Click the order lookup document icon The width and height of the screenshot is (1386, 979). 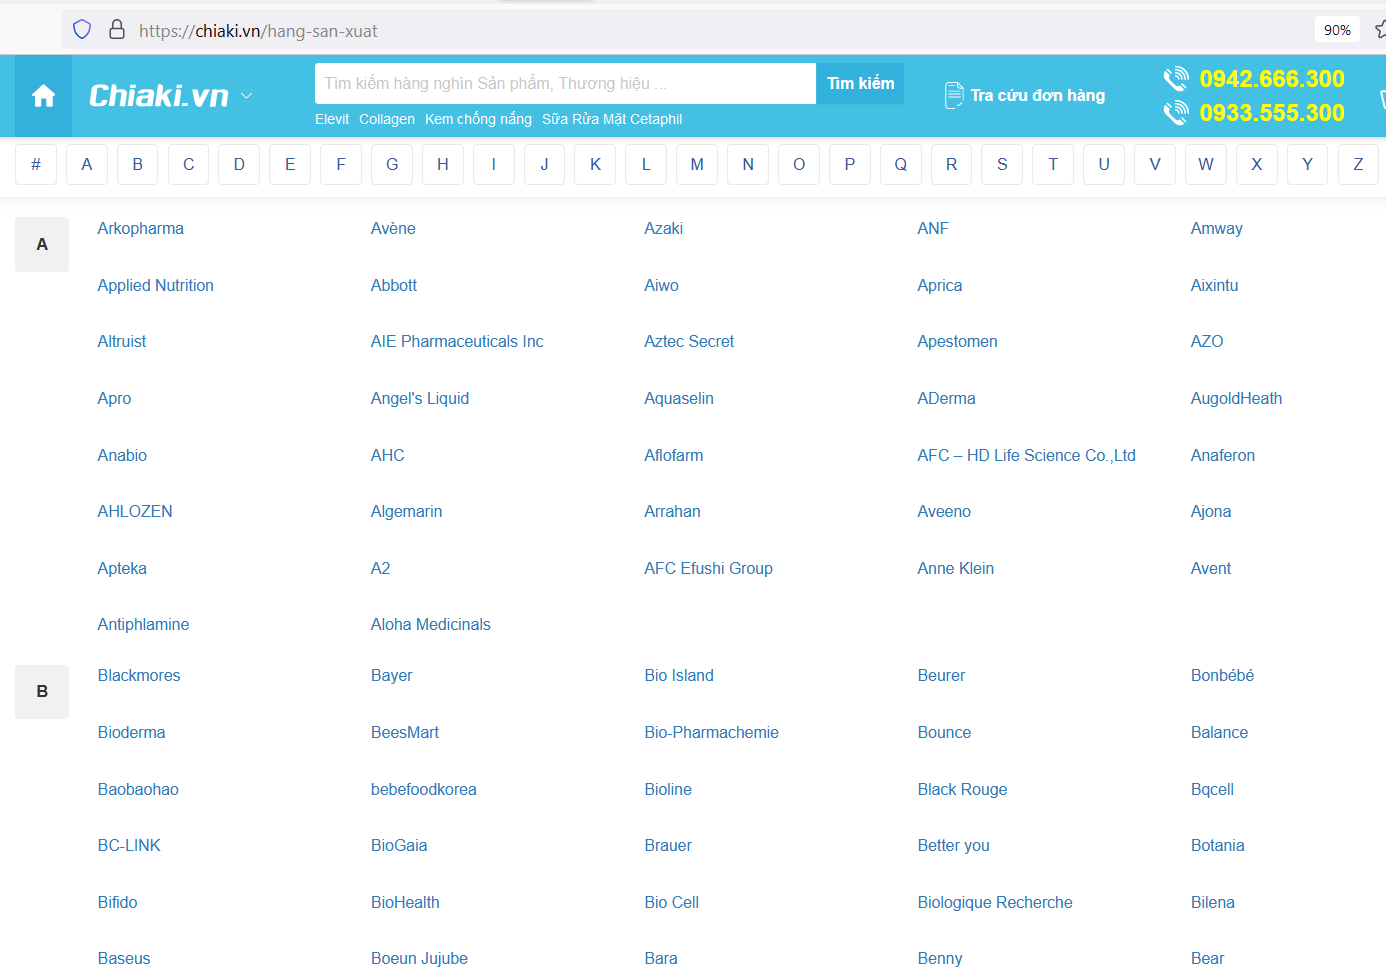954,96
